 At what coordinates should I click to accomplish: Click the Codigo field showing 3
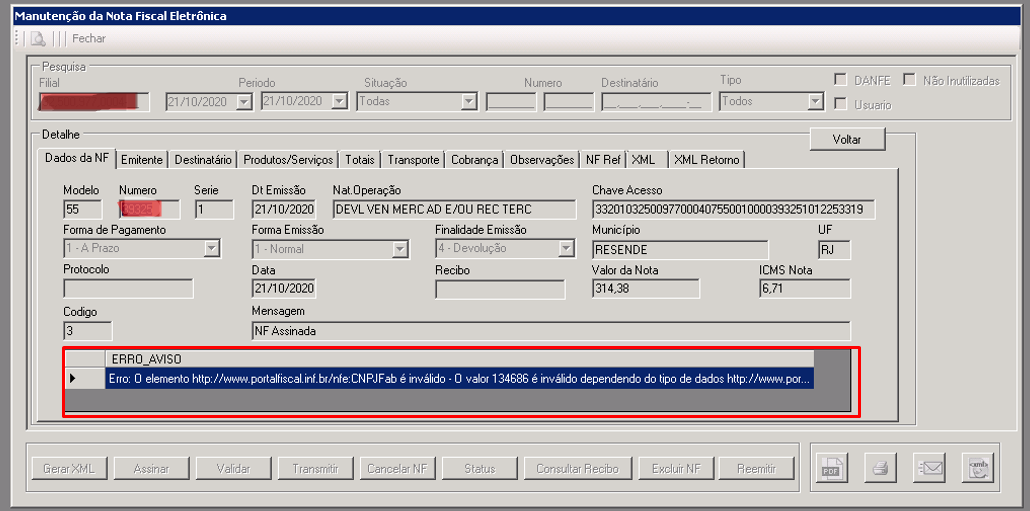pyautogui.click(x=88, y=331)
